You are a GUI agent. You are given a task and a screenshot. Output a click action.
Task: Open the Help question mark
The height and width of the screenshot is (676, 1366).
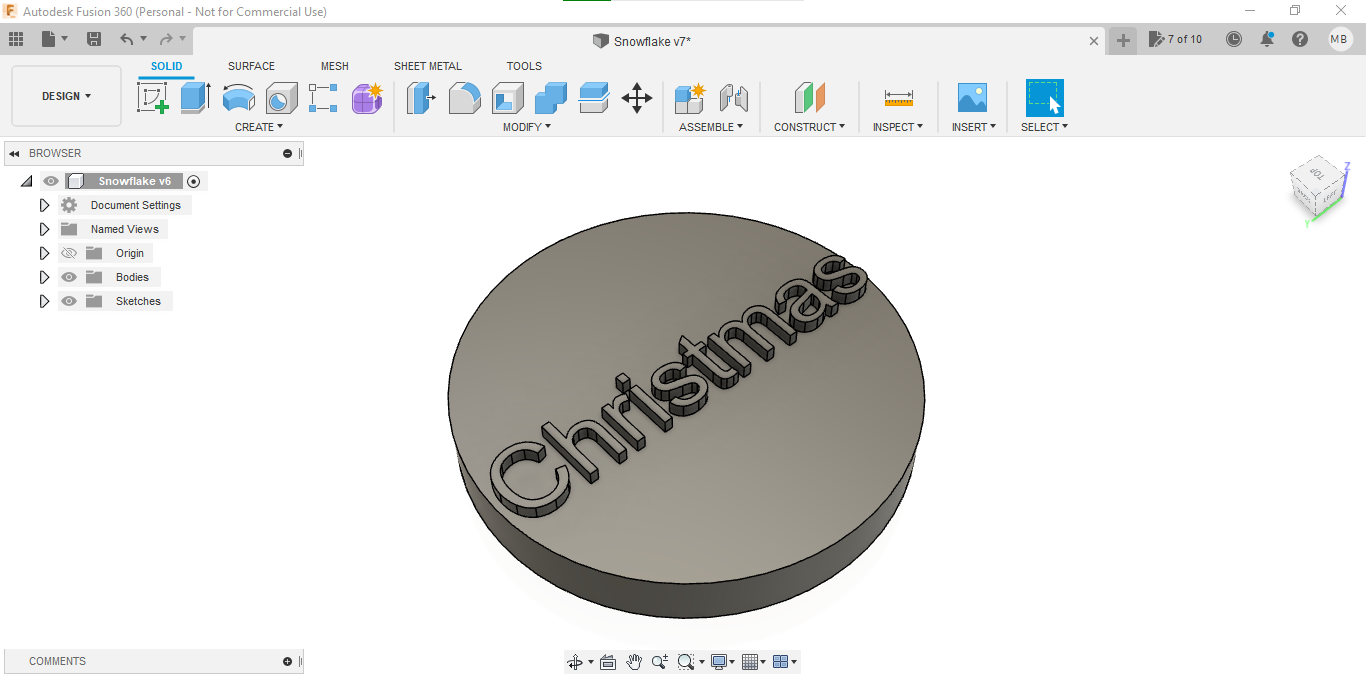1300,39
